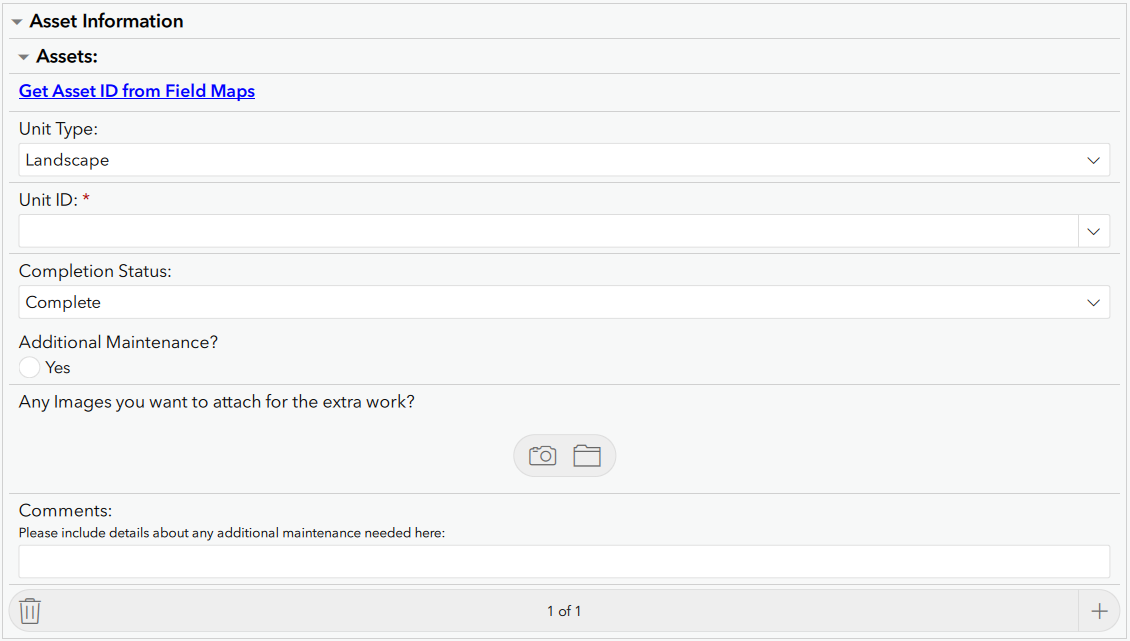Click inside the Comments text box
Screen dimensions: 1130x641
pos(565,561)
